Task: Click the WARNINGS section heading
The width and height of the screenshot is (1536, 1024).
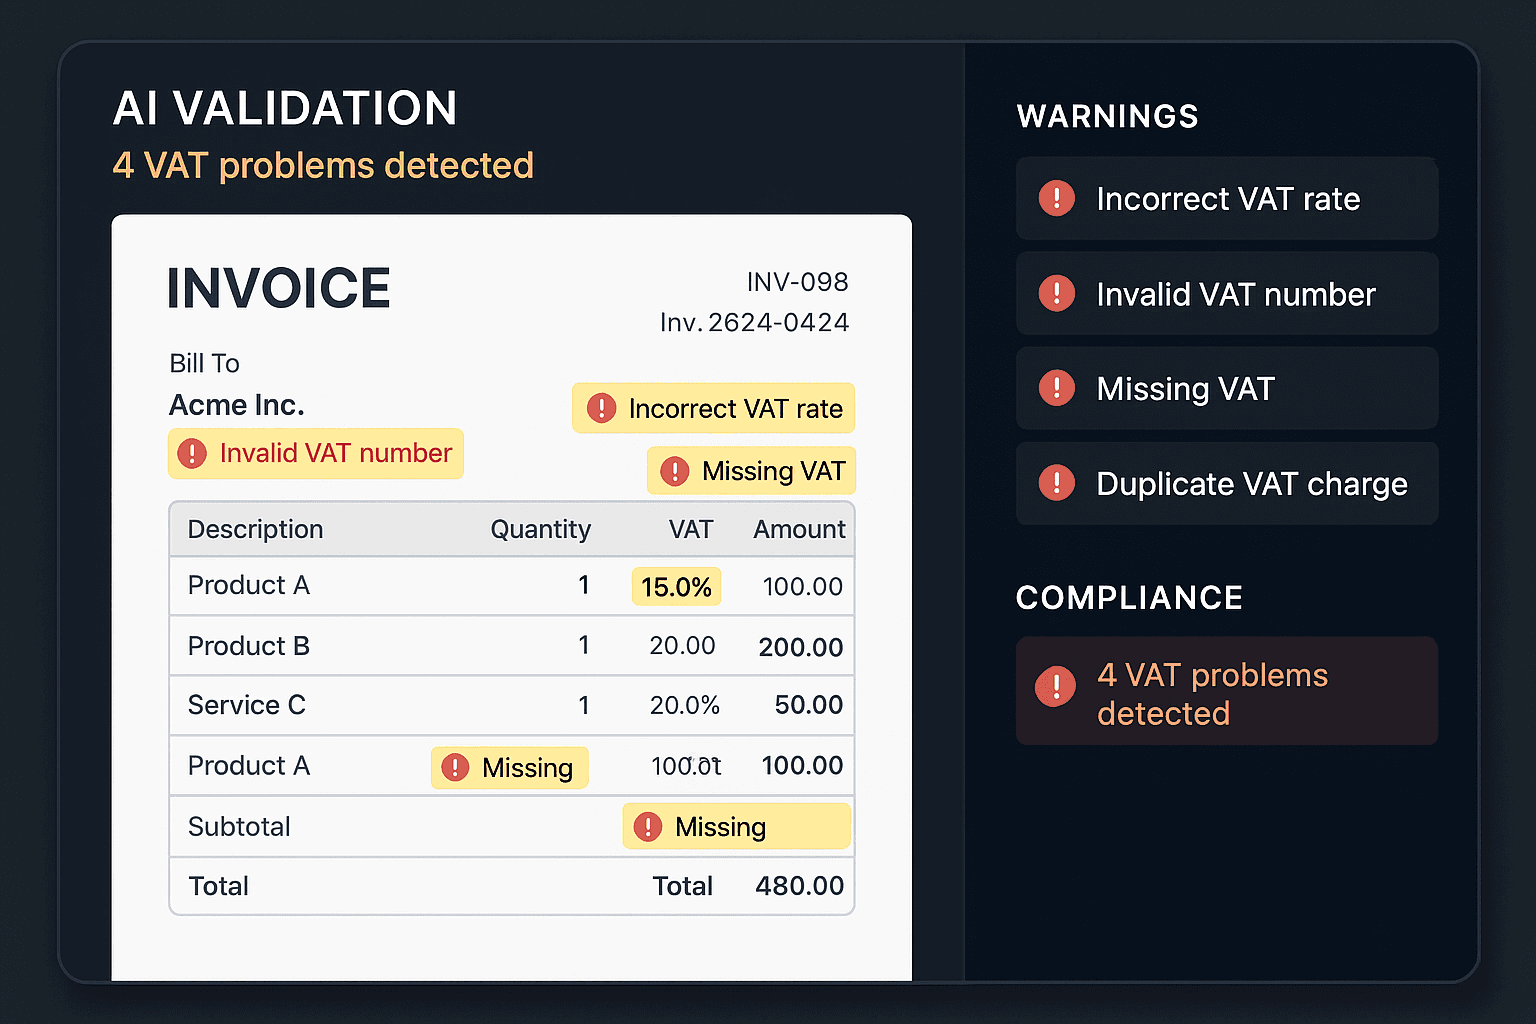Action: click(x=1107, y=116)
